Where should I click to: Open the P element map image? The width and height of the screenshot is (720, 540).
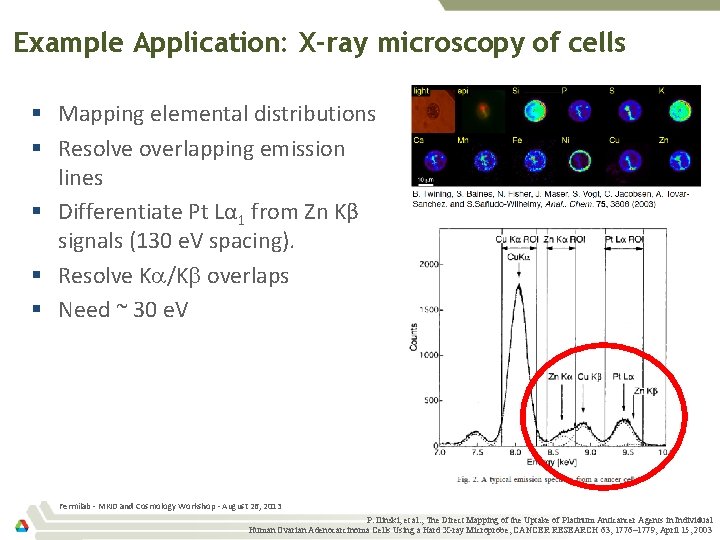[580, 111]
